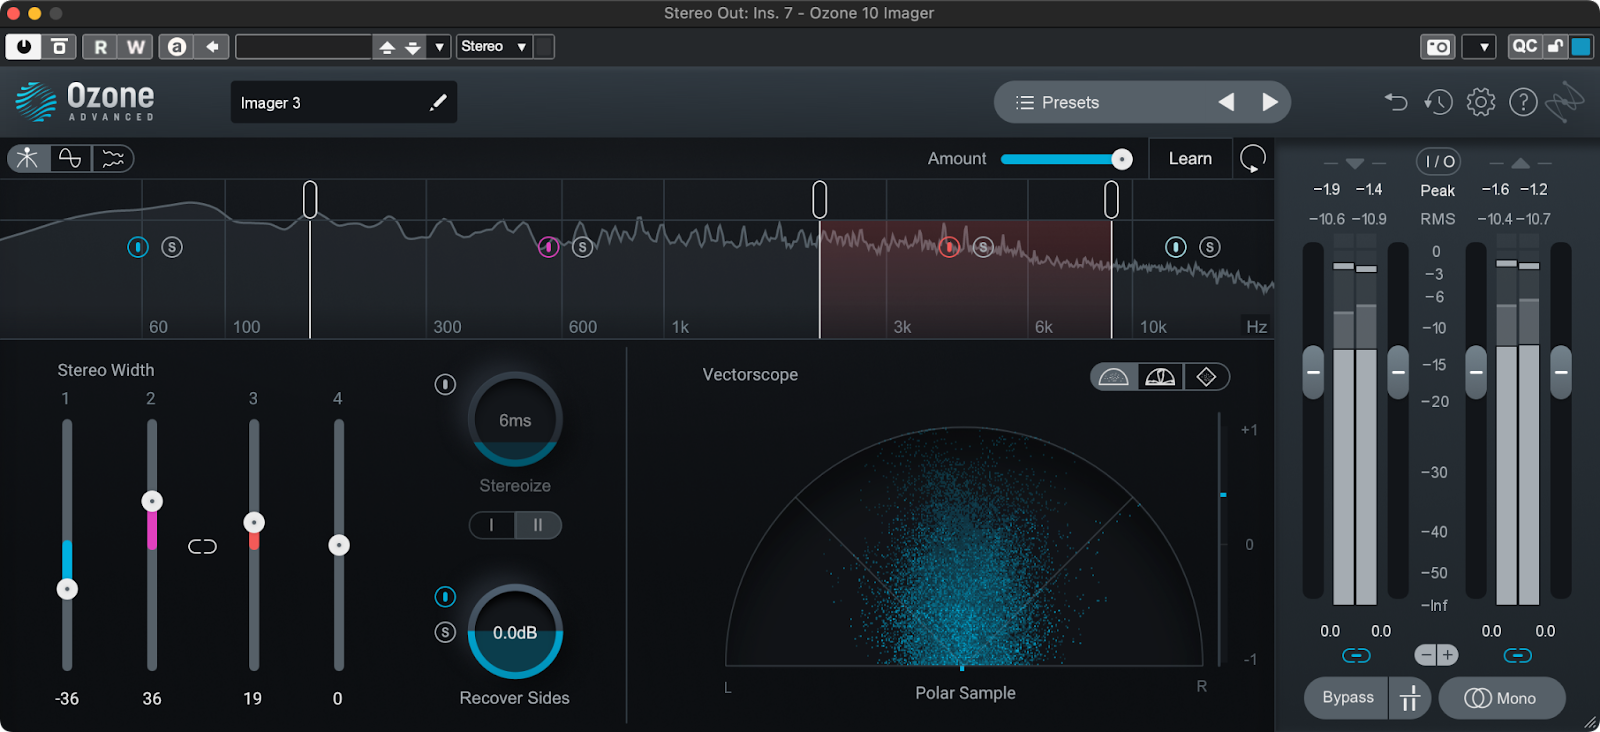Edit preset name with pencil icon
The height and width of the screenshot is (732, 1600).
[x=438, y=102]
